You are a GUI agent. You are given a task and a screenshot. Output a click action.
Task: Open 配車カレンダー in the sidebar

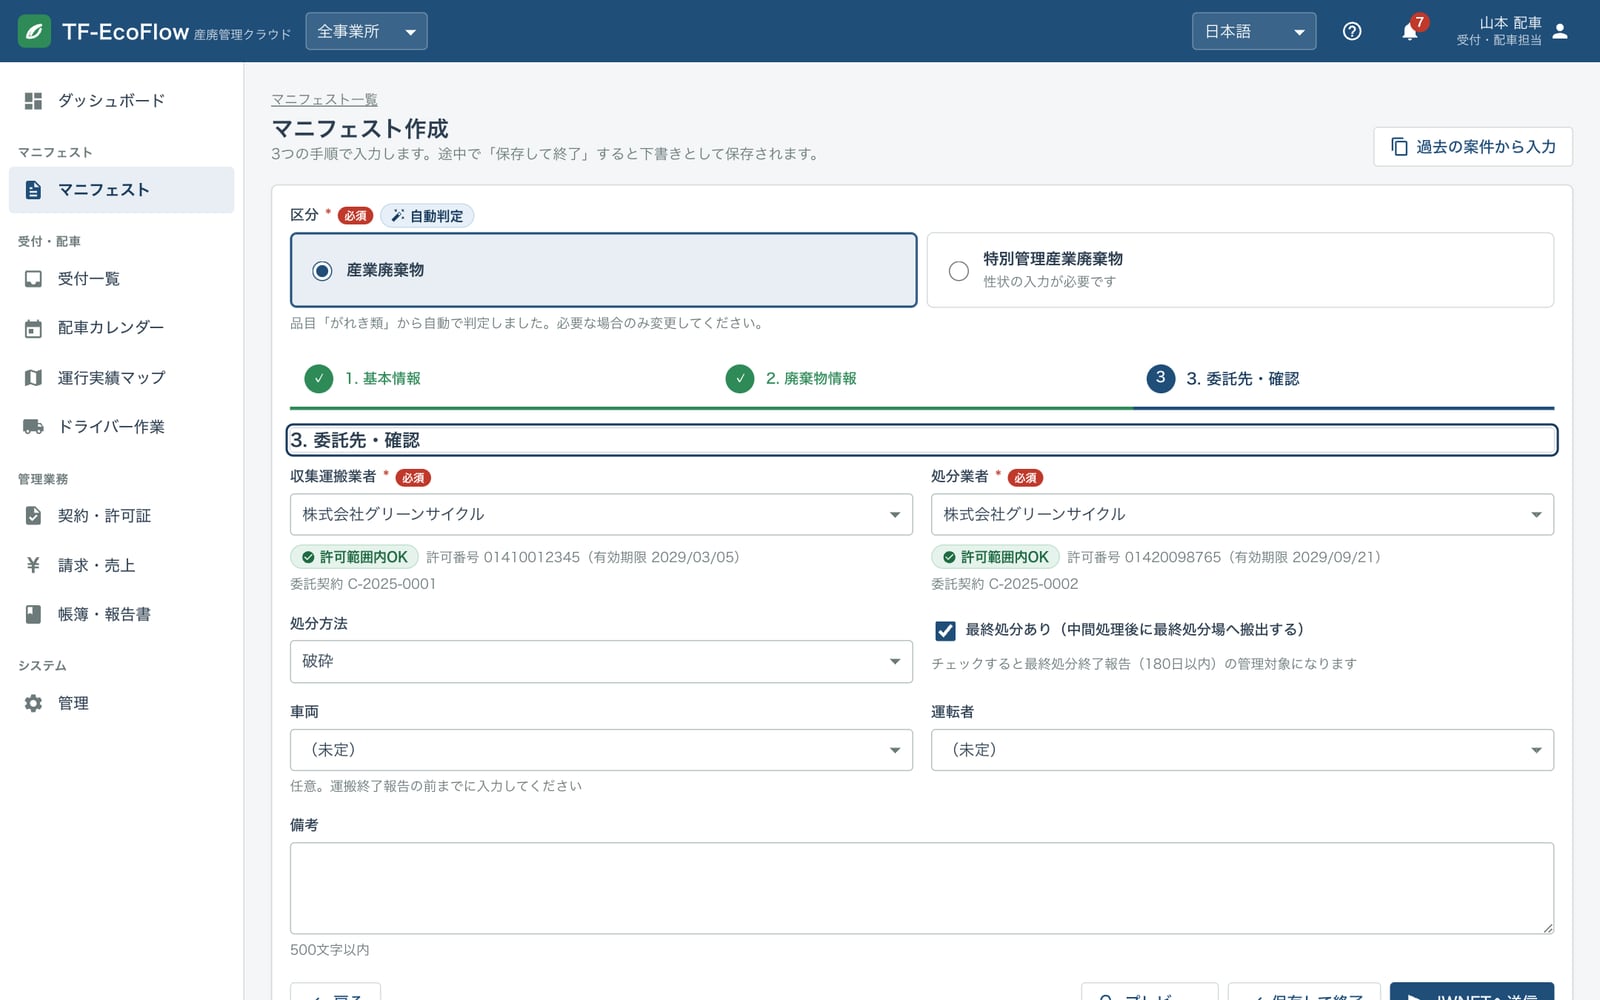coord(121,328)
